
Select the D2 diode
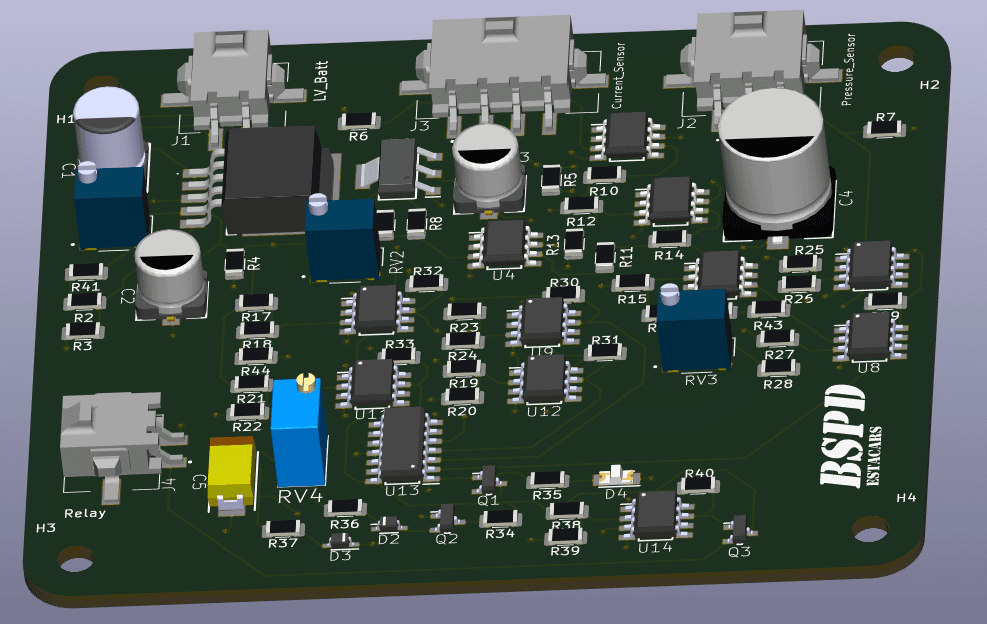click(x=389, y=525)
